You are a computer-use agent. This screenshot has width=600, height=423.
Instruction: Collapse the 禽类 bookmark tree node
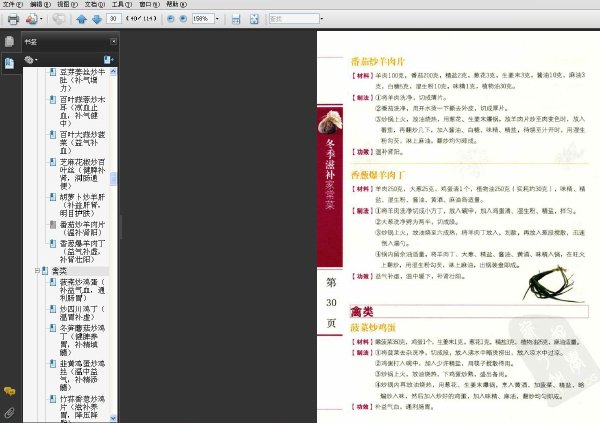point(37,271)
